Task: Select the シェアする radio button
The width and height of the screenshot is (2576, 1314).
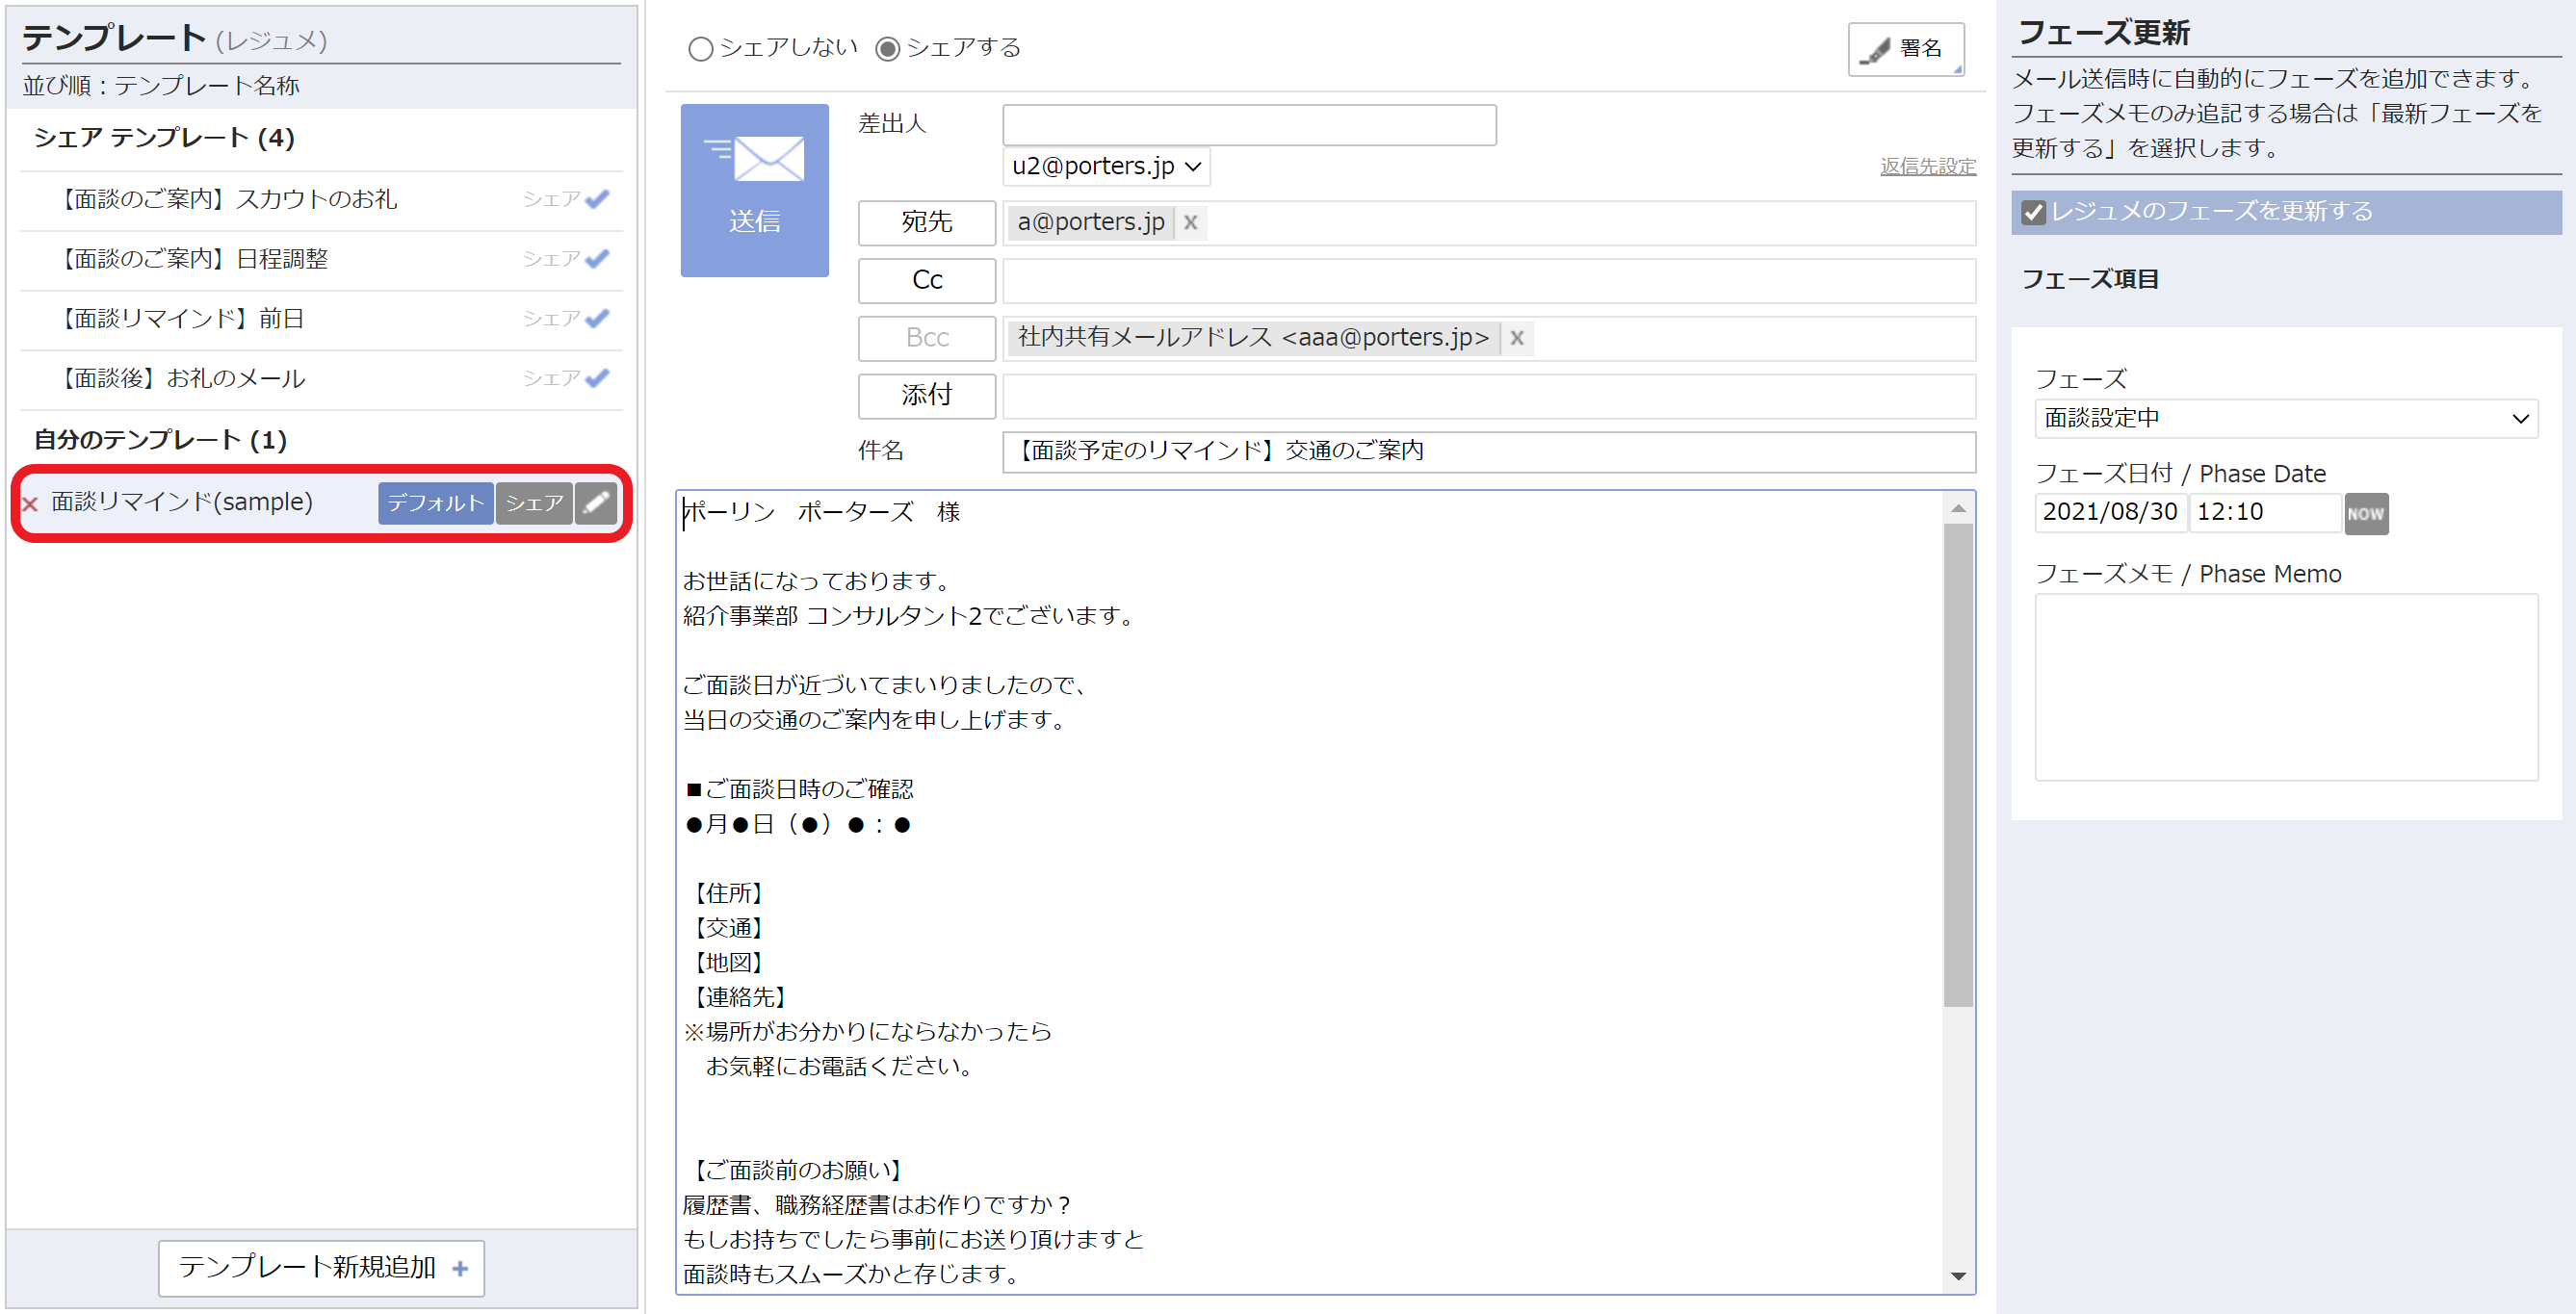Action: tap(886, 48)
